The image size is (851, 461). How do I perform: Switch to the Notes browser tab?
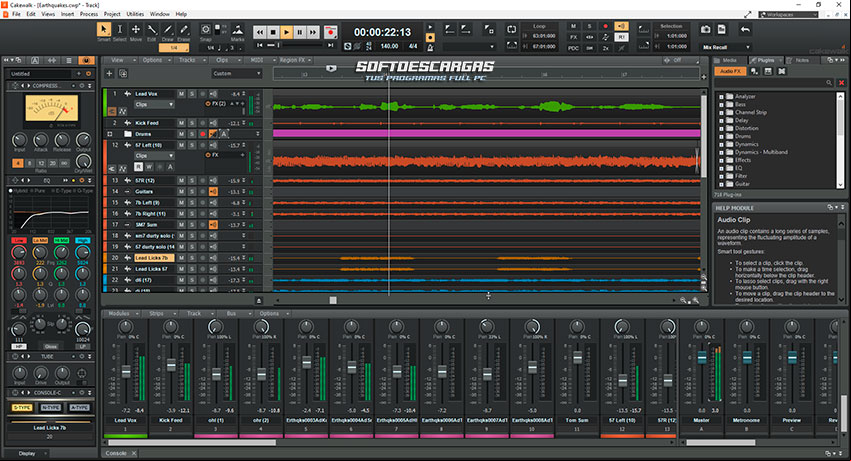[x=802, y=60]
